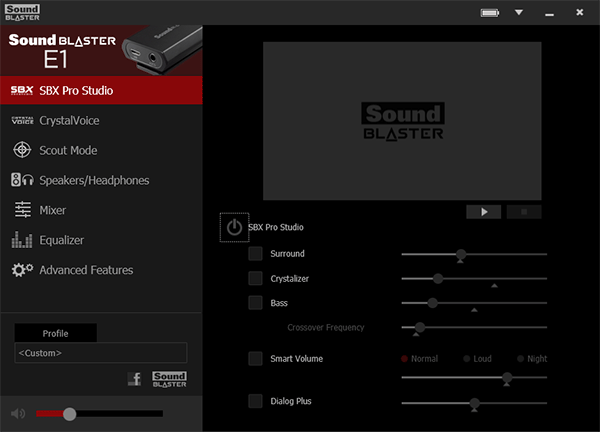Select the Loud smart volume mode
This screenshot has width=600, height=432.
click(x=477, y=359)
